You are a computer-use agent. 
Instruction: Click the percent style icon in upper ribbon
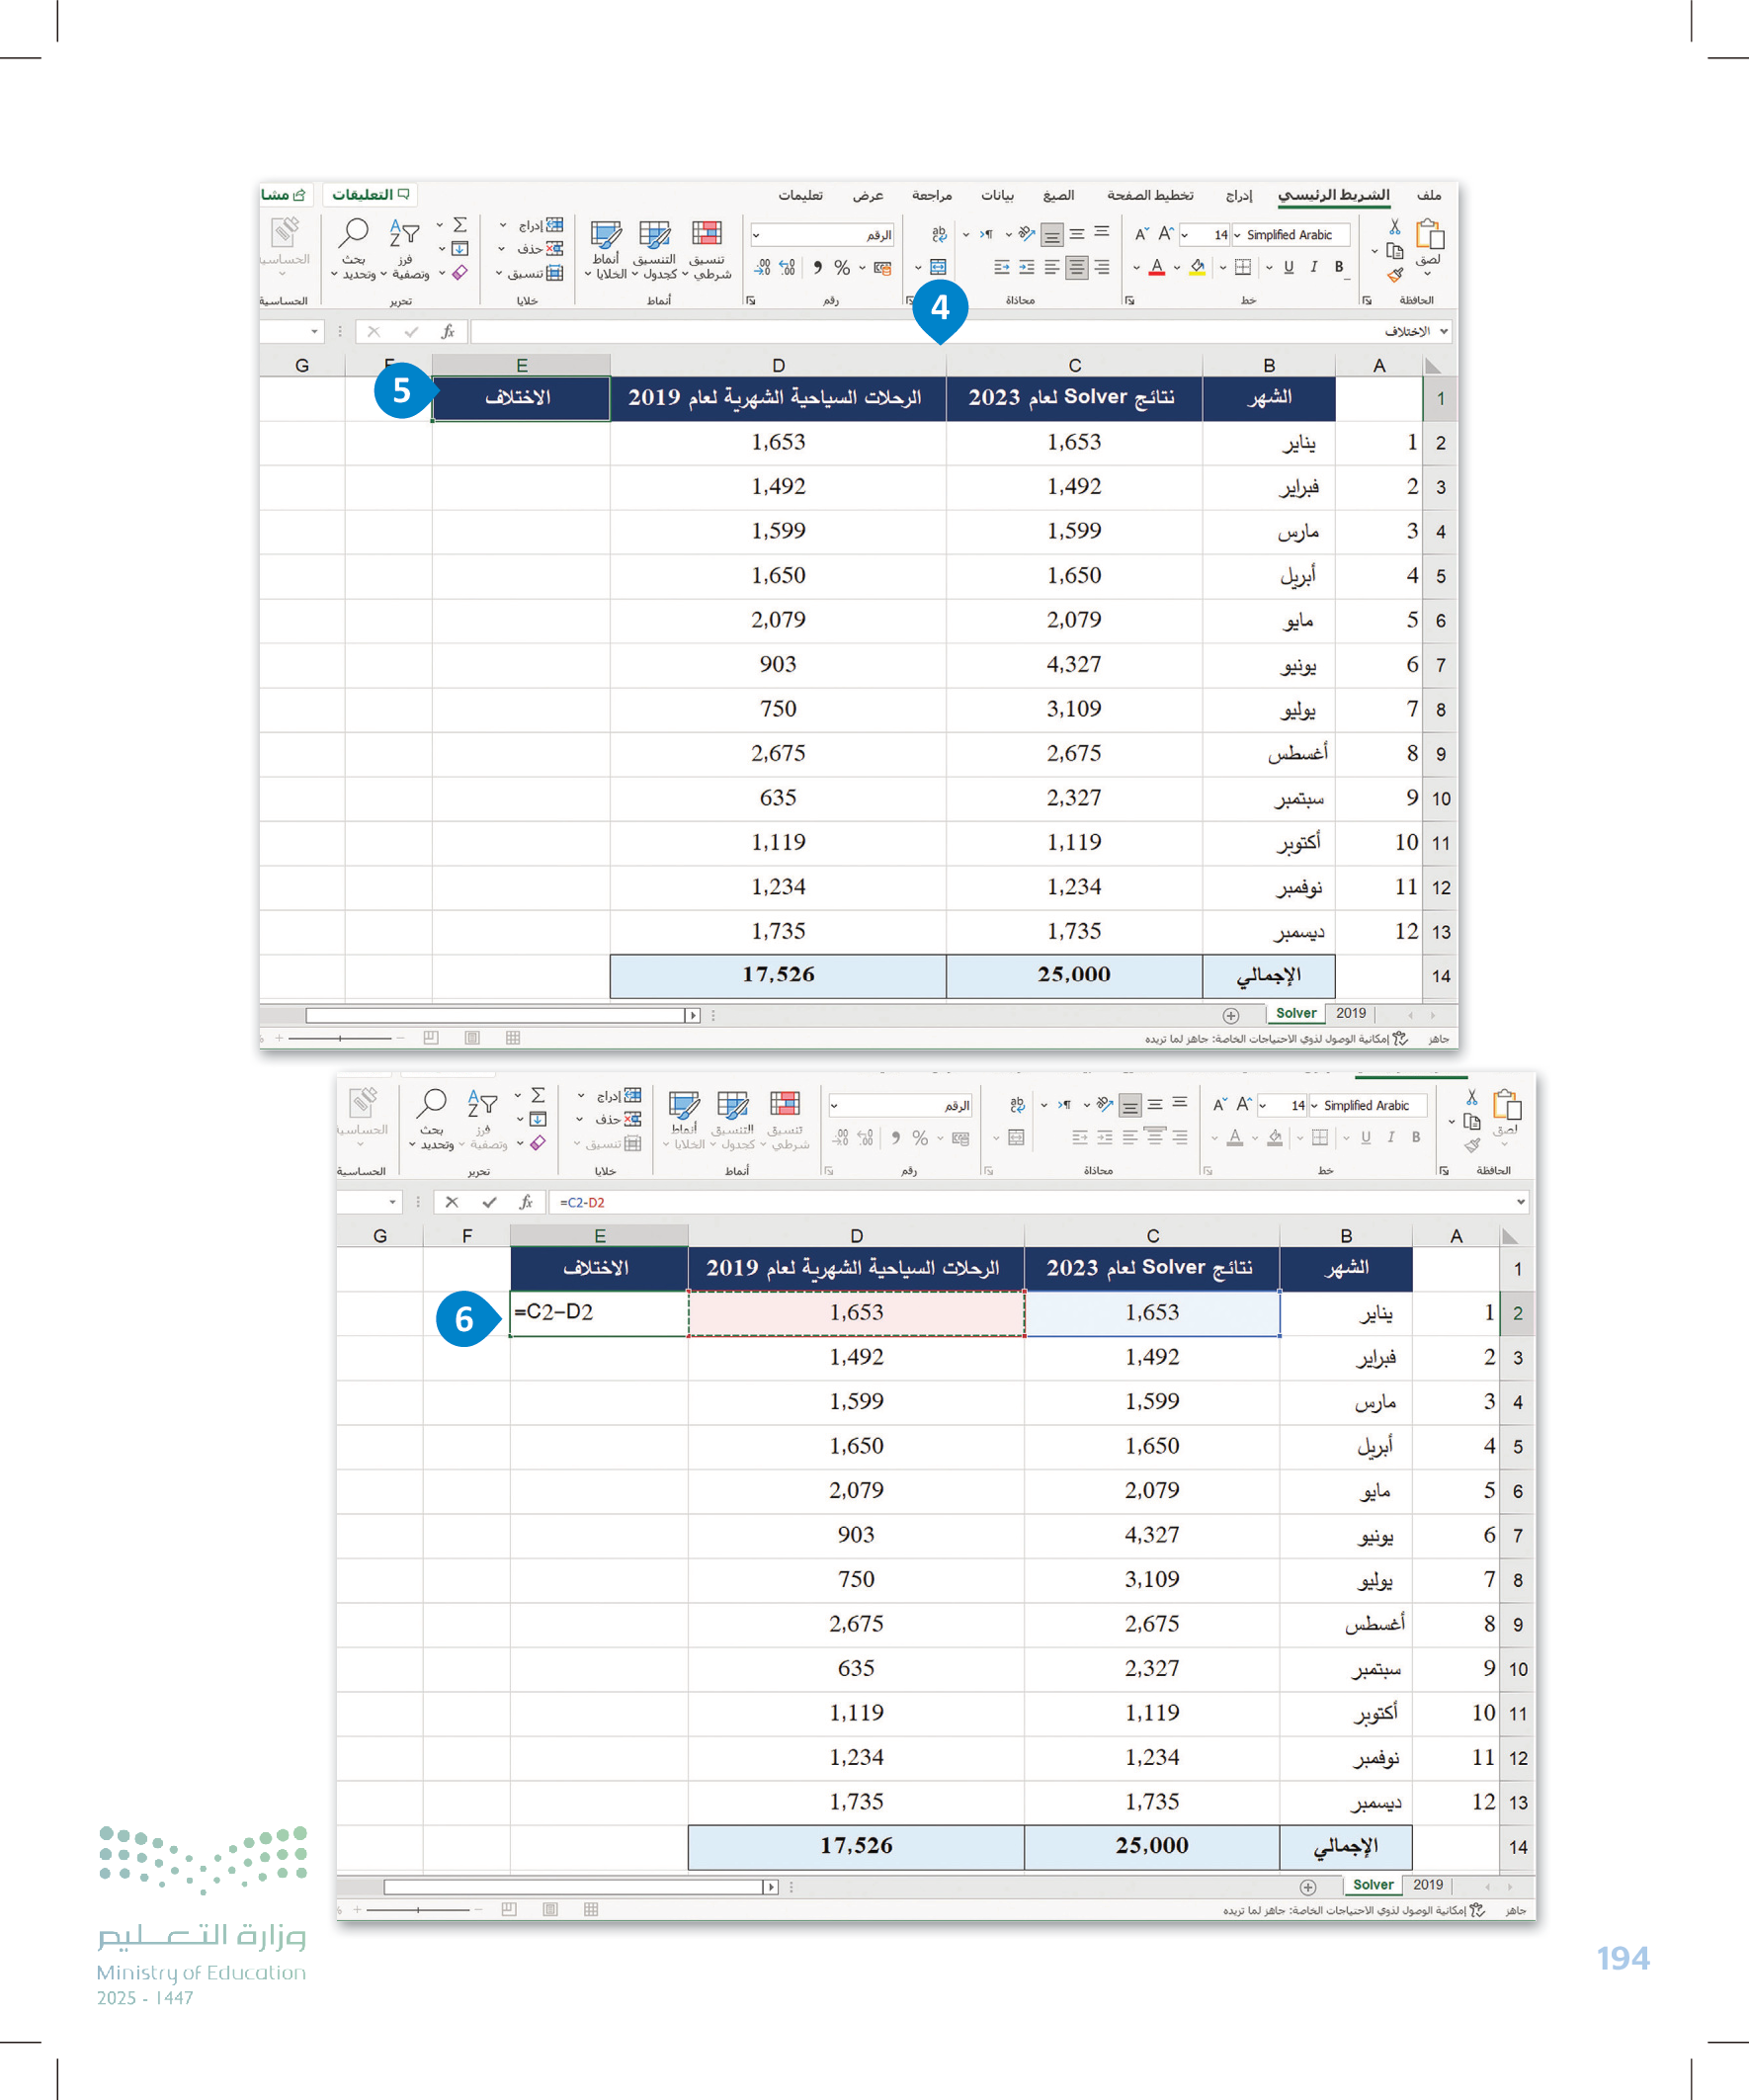click(842, 268)
